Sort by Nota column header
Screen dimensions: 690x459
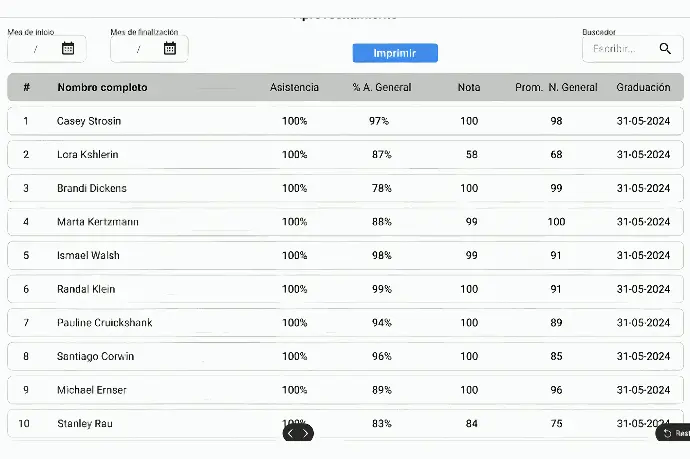click(469, 87)
